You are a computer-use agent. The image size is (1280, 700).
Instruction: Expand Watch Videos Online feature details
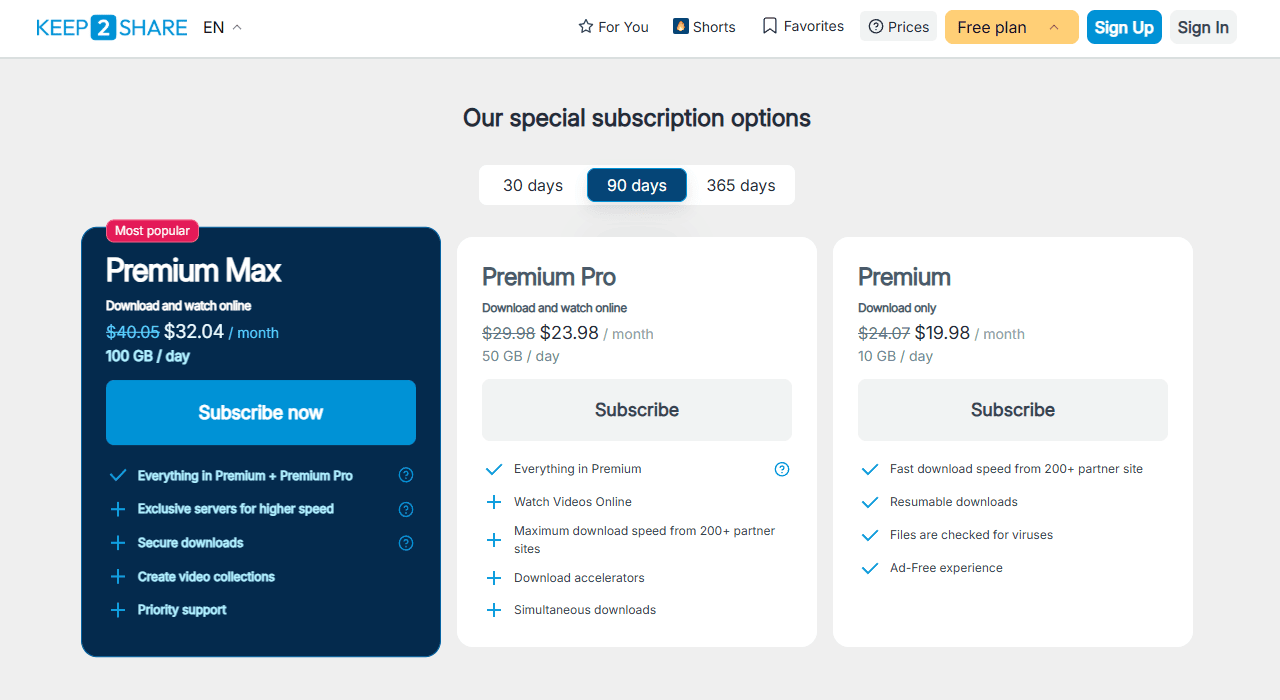493,501
